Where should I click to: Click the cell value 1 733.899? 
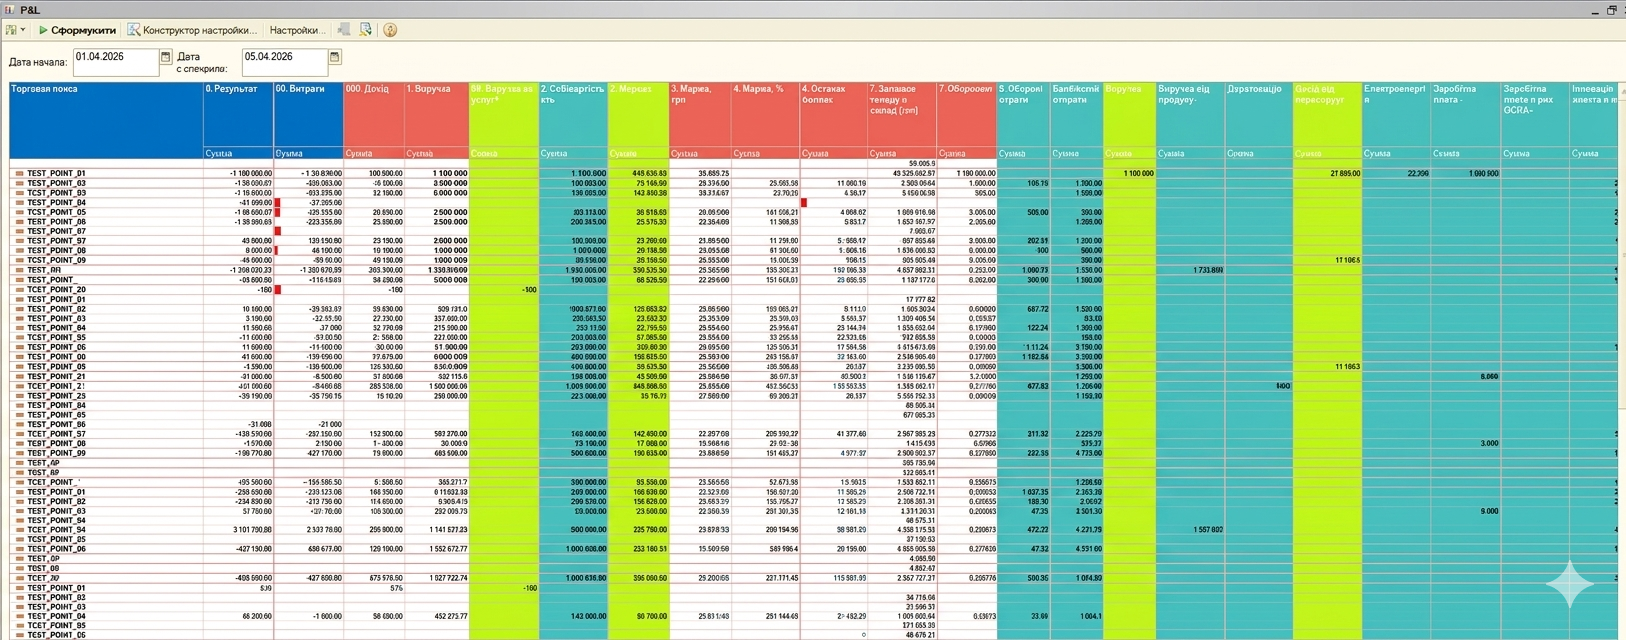pos(1207,271)
